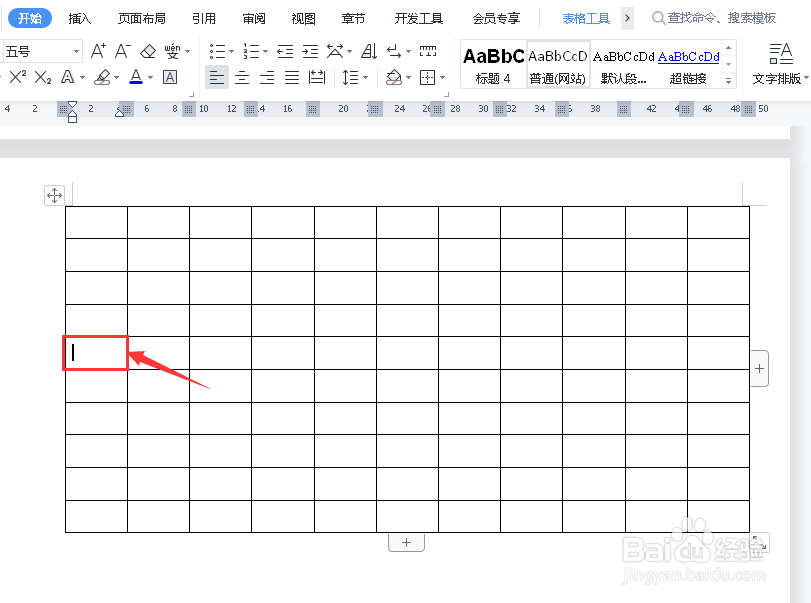This screenshot has width=811, height=603.
Task: Expand the highlight color dropdown arrow
Action: [x=116, y=78]
